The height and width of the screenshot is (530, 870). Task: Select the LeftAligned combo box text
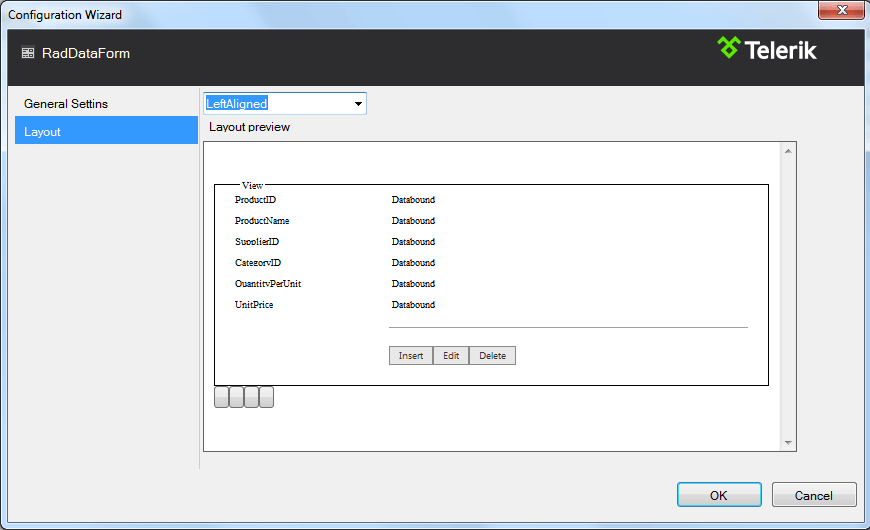(x=237, y=104)
